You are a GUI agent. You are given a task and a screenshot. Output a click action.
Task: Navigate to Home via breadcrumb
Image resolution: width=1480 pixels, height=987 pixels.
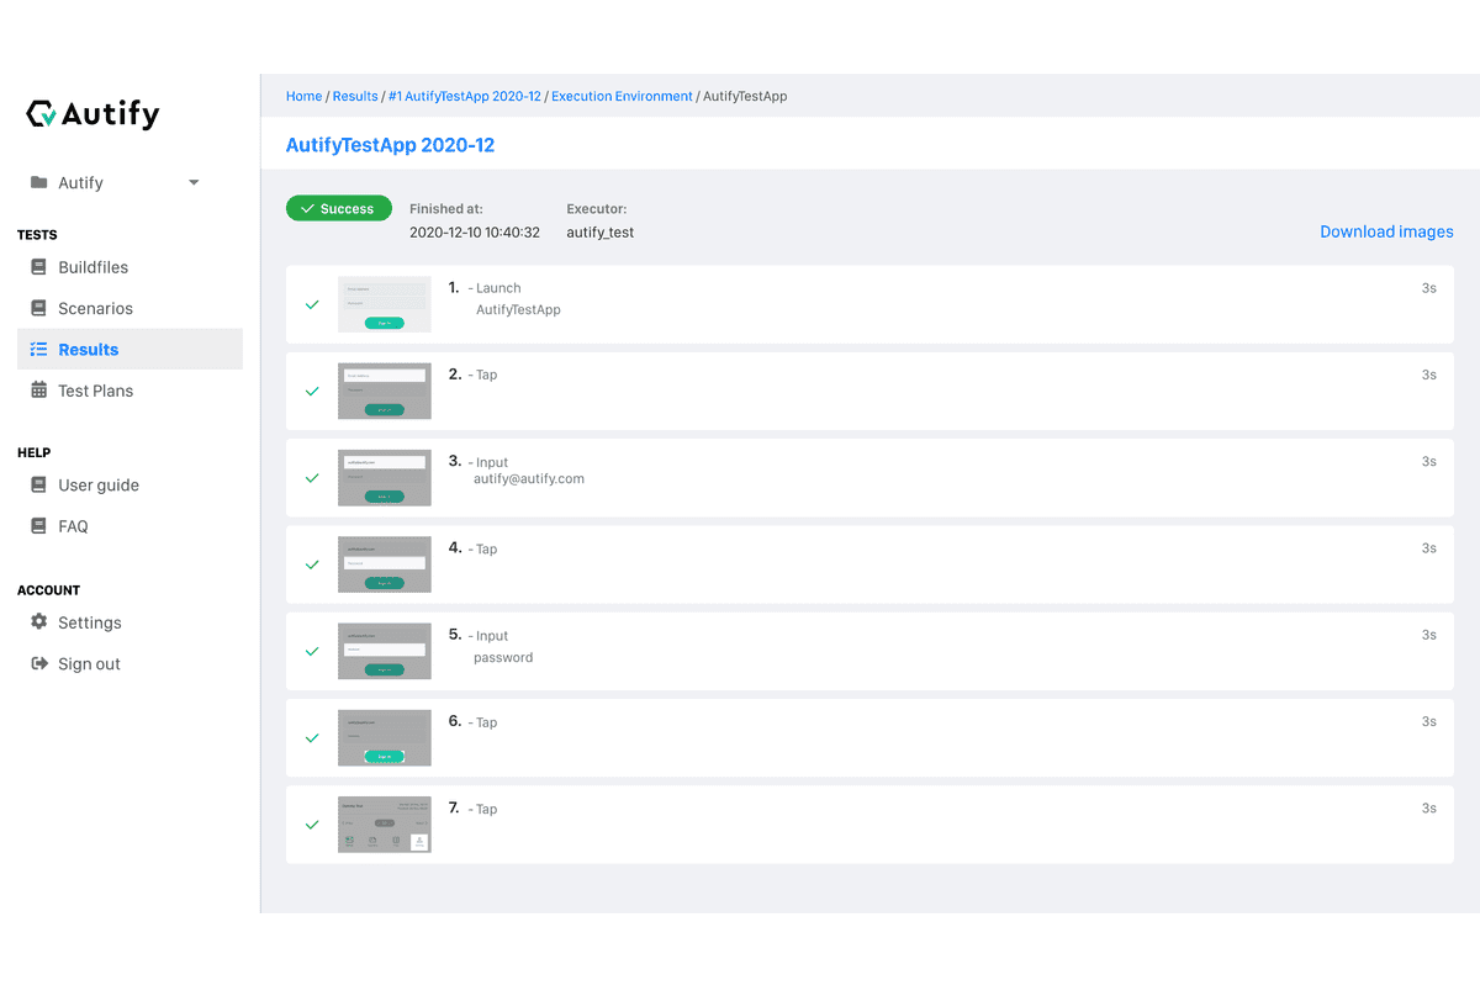click(304, 96)
